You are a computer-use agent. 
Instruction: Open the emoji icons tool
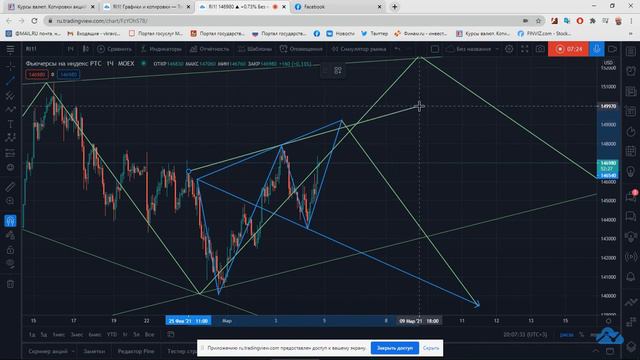pos(10,167)
